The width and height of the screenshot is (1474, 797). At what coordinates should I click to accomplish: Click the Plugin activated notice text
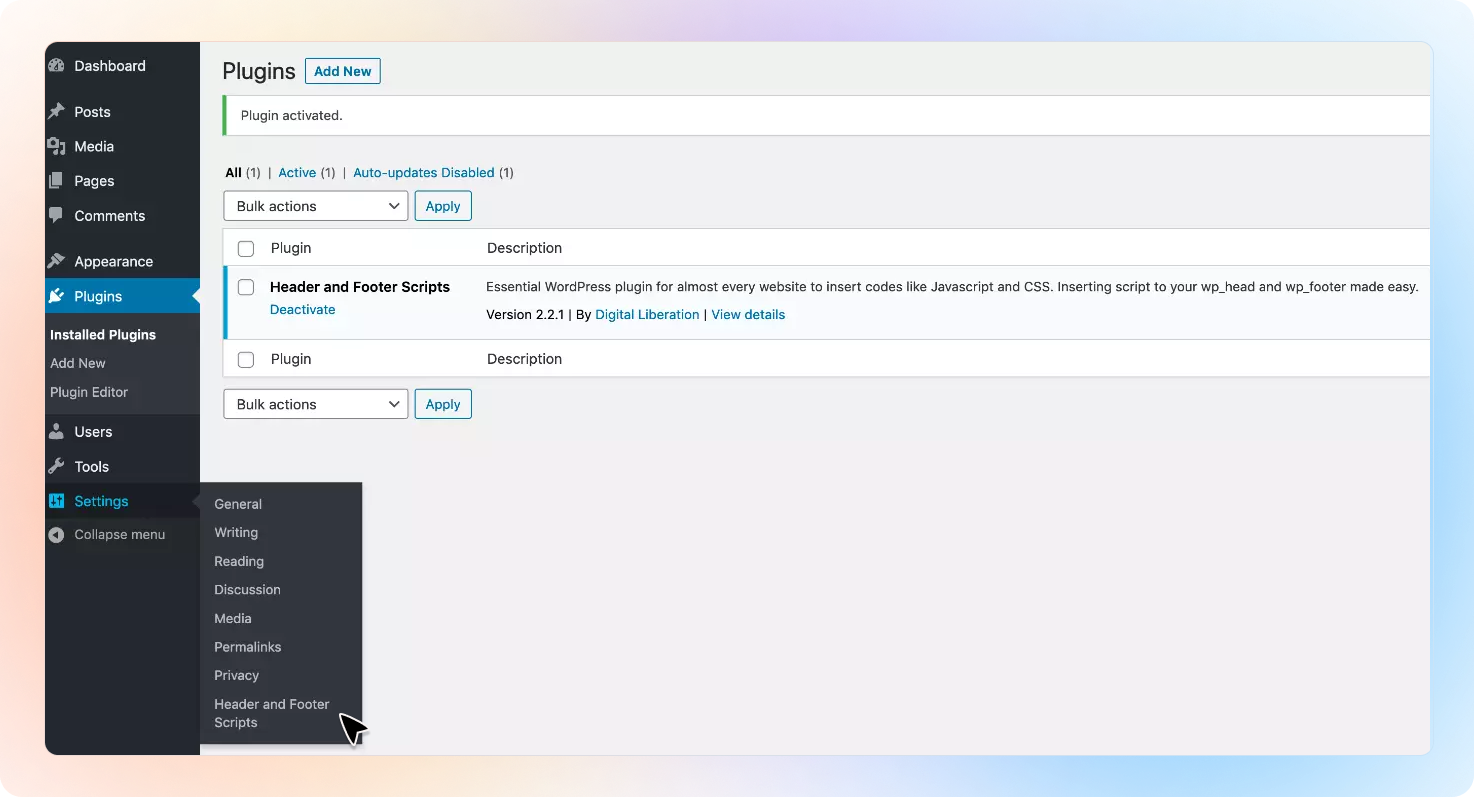click(292, 116)
